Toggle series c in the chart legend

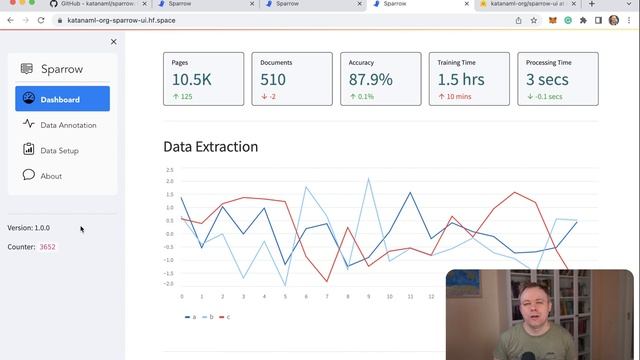(x=224, y=317)
